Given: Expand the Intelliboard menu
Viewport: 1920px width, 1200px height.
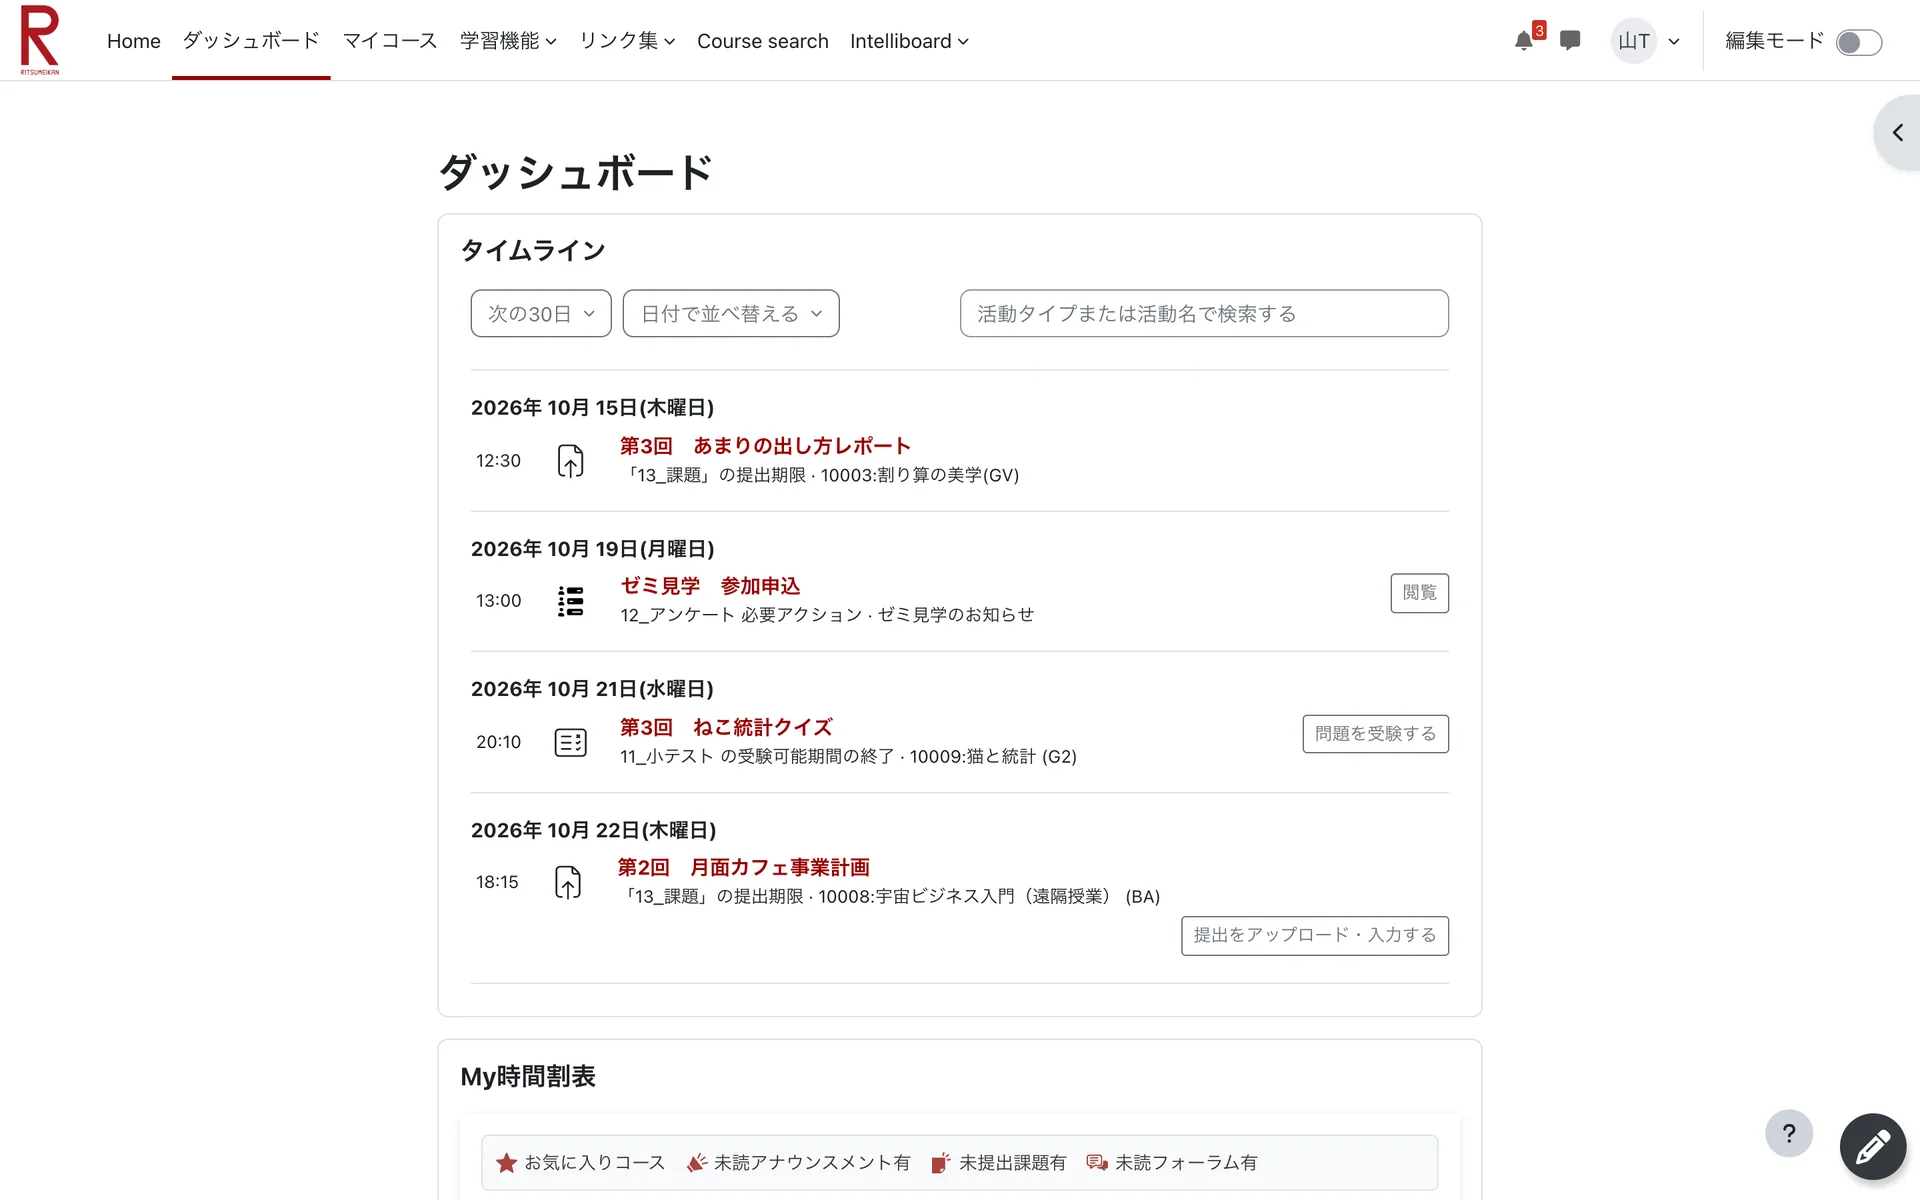Looking at the screenshot, I should click(909, 41).
